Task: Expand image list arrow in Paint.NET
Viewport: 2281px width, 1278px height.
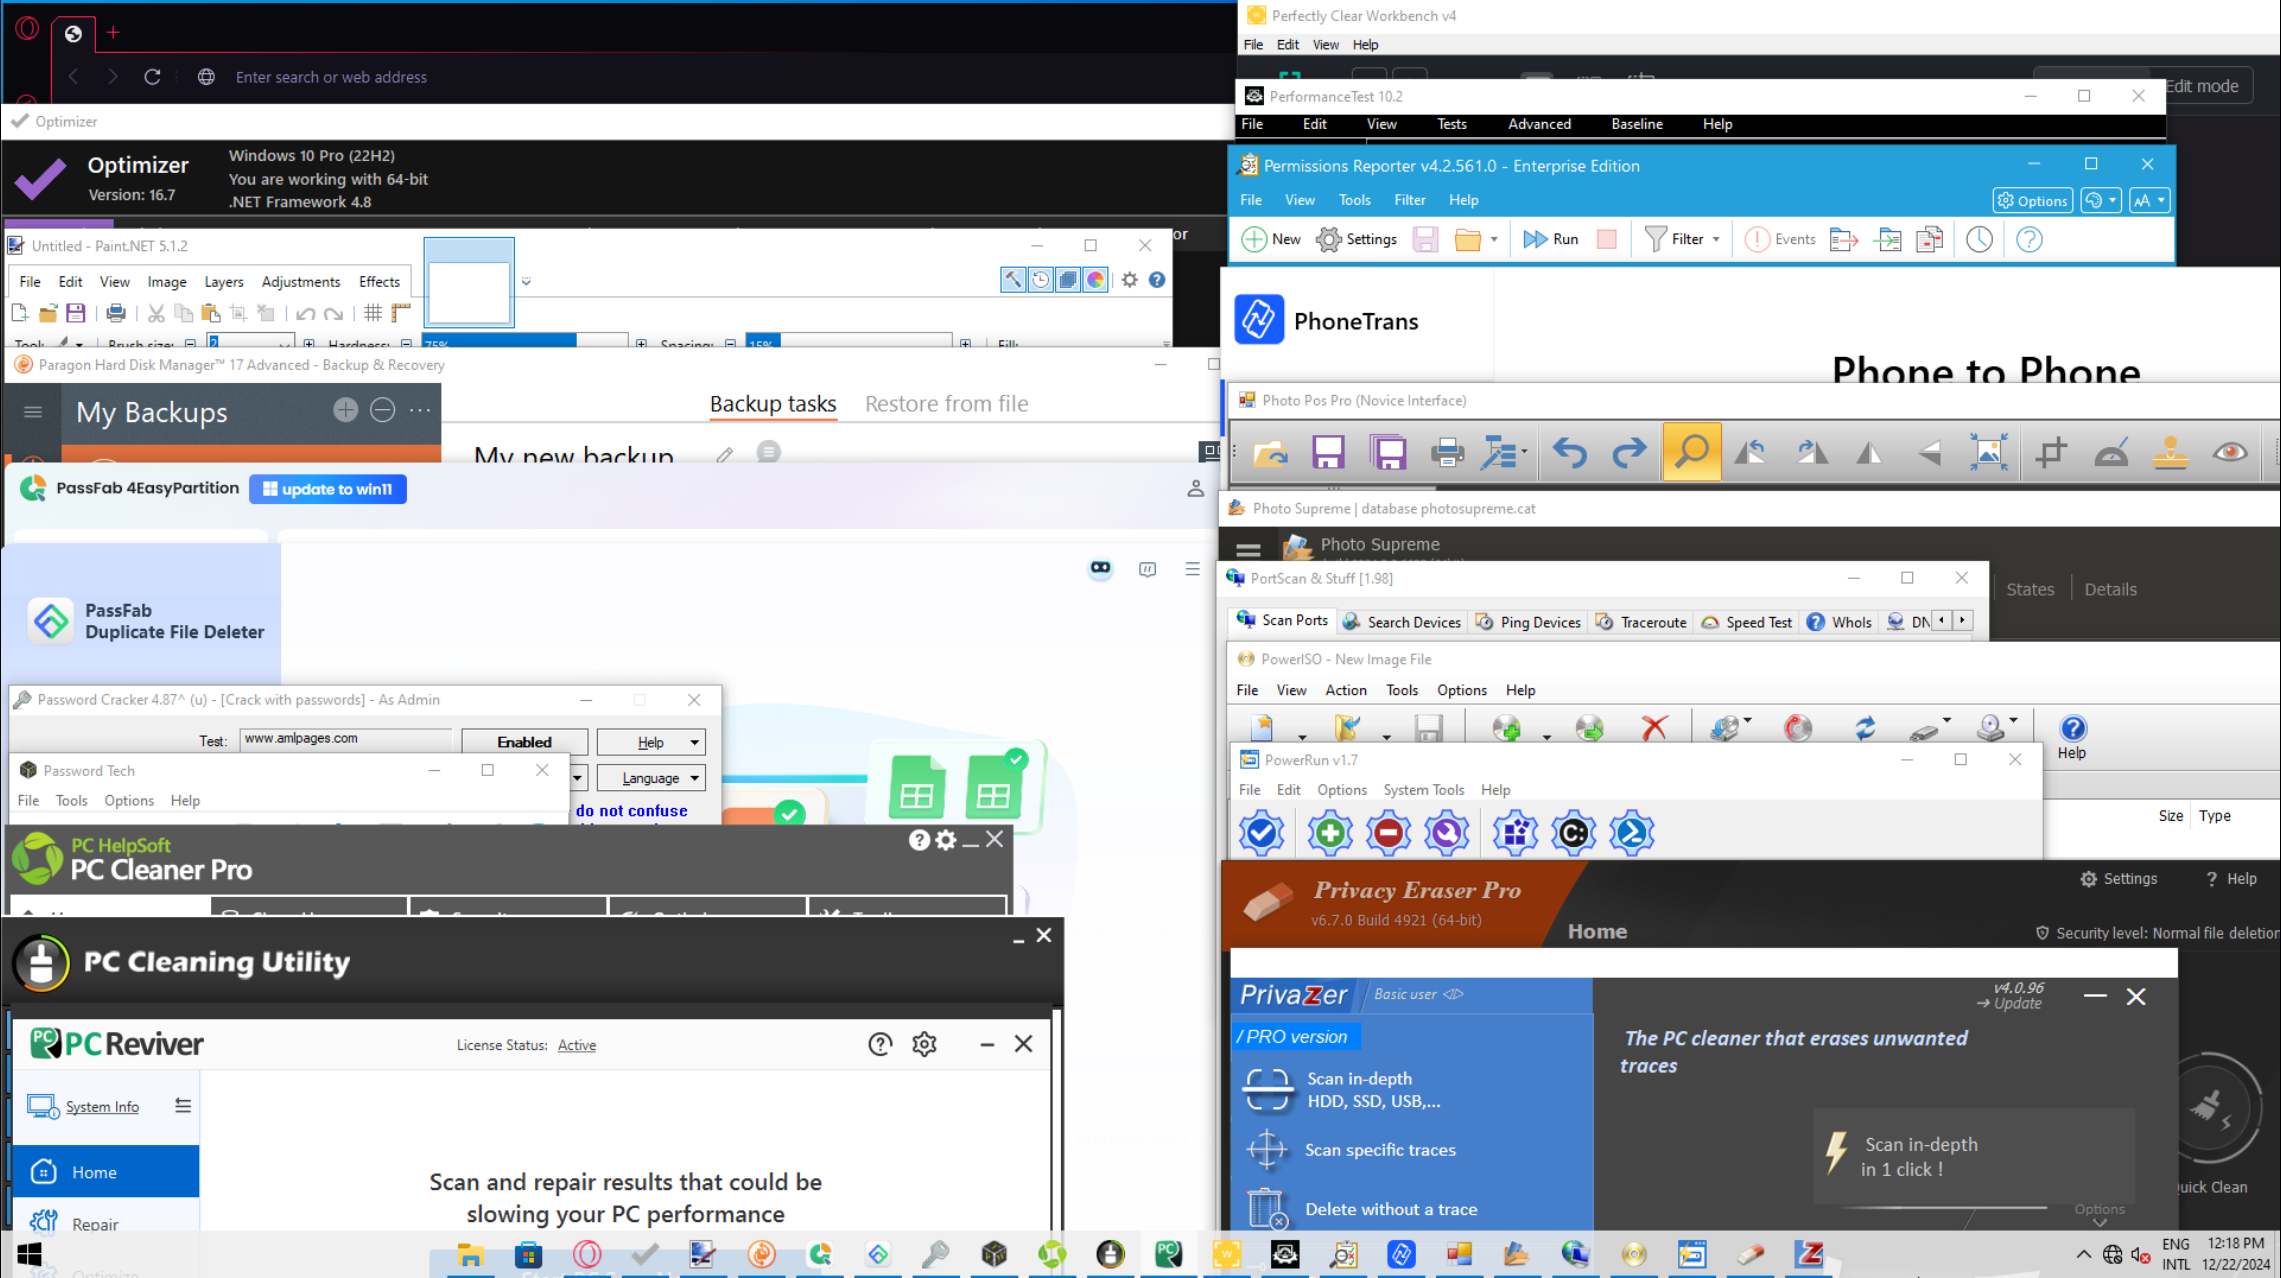Action: point(526,282)
